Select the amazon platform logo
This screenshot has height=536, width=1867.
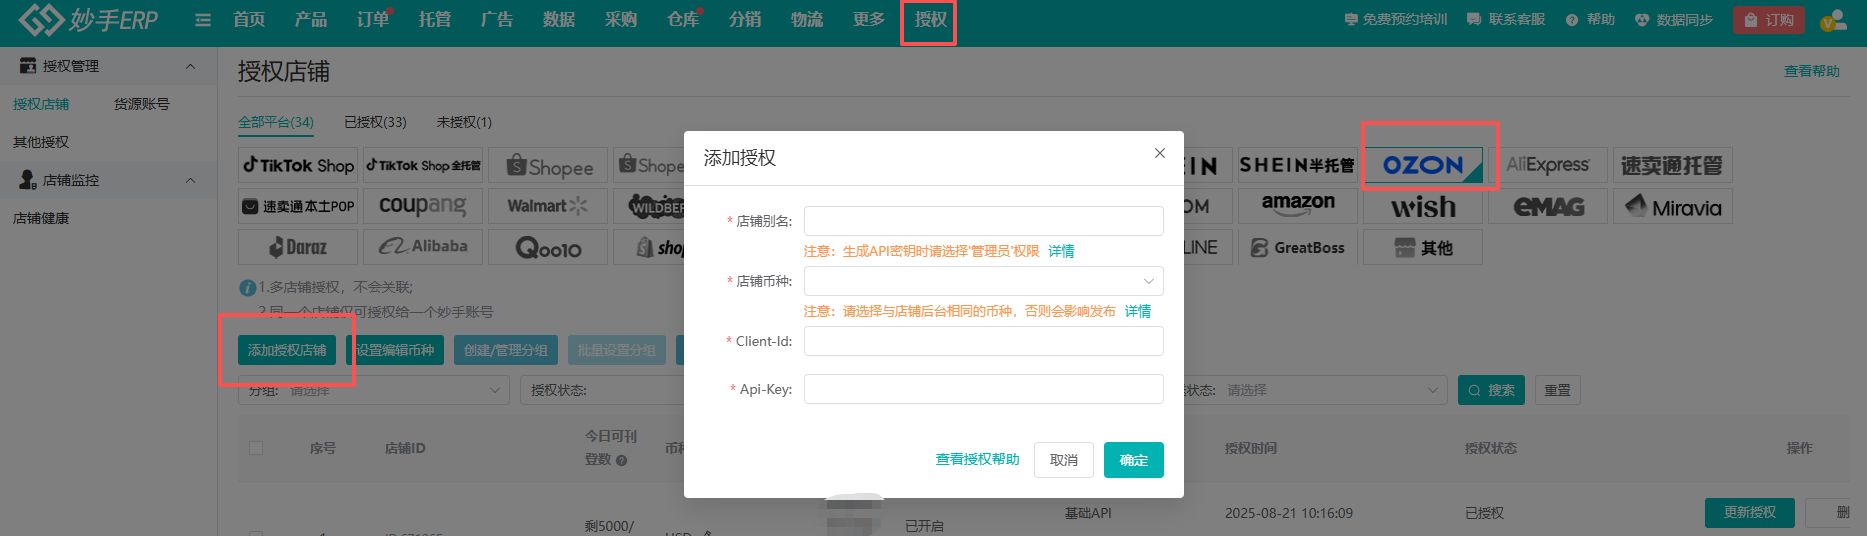click(x=1297, y=206)
